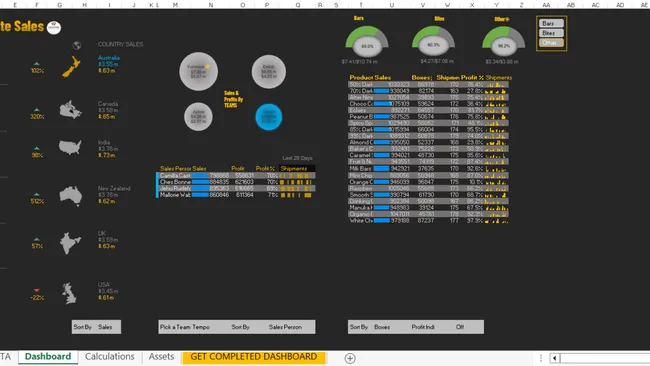This screenshot has height=366, width=650.
Task: Click the Bars gauge chart
Action: 367,41
